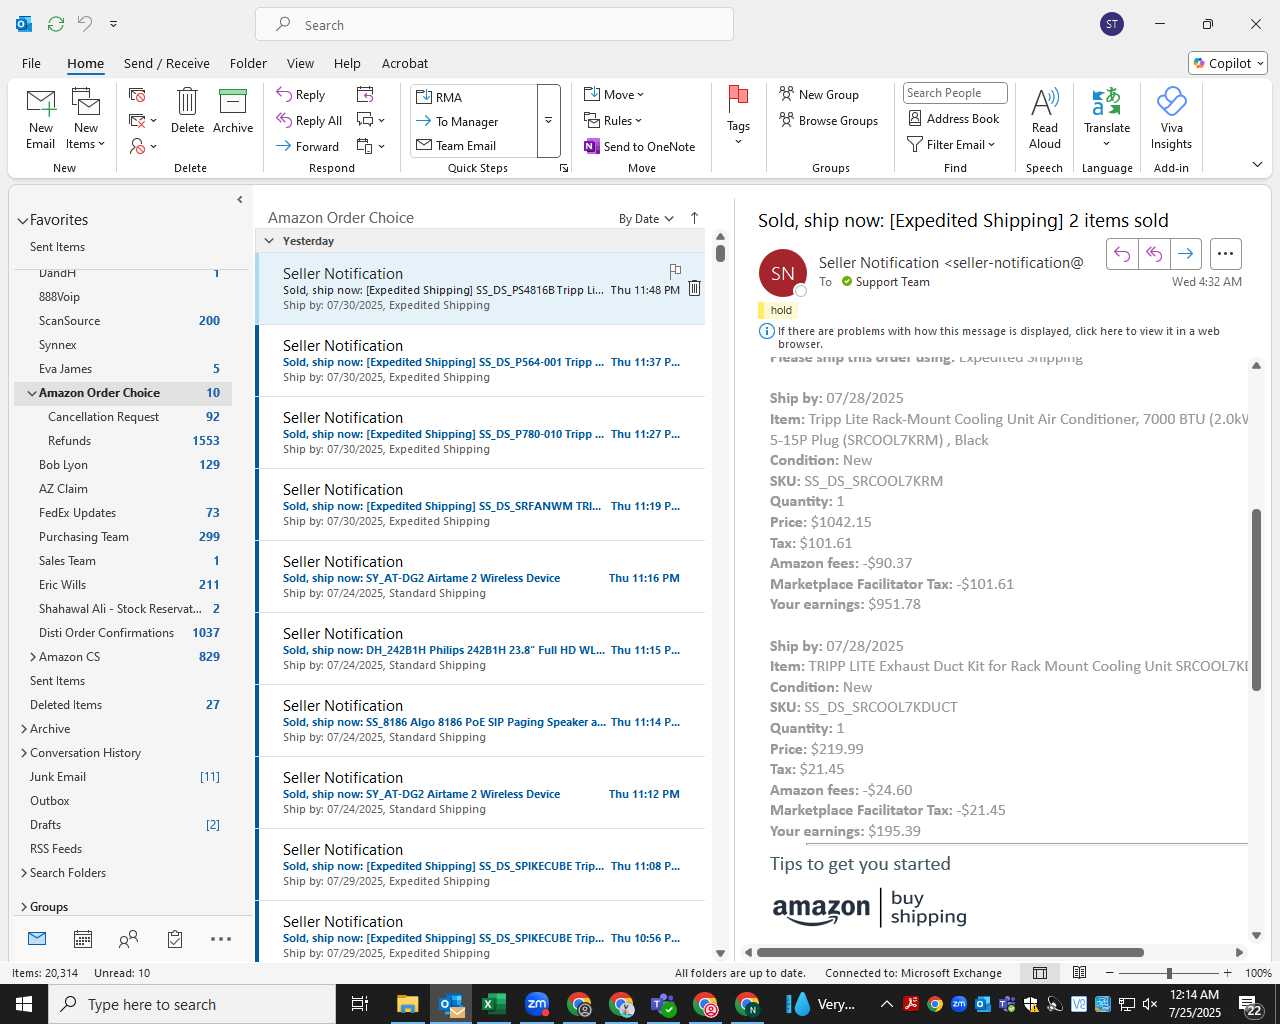This screenshot has width=1280, height=1024.
Task: Expand the Search Folders node
Action: [24, 873]
